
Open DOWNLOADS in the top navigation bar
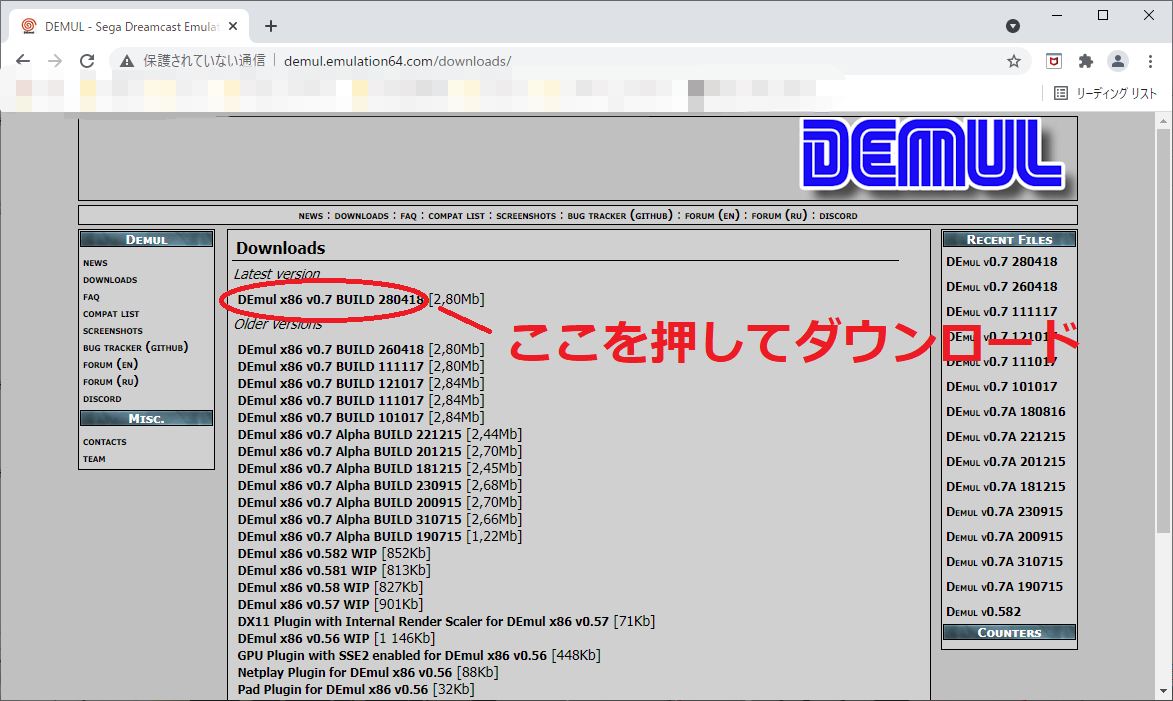click(x=361, y=215)
